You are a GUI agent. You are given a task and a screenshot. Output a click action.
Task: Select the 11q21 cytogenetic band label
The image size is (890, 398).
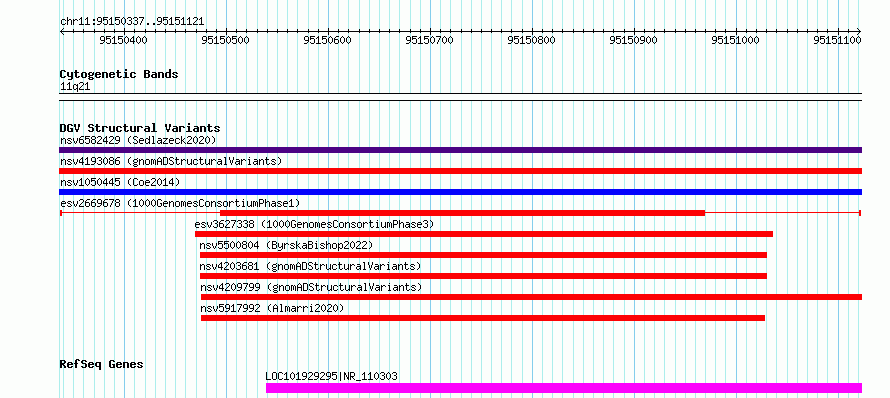click(x=75, y=87)
